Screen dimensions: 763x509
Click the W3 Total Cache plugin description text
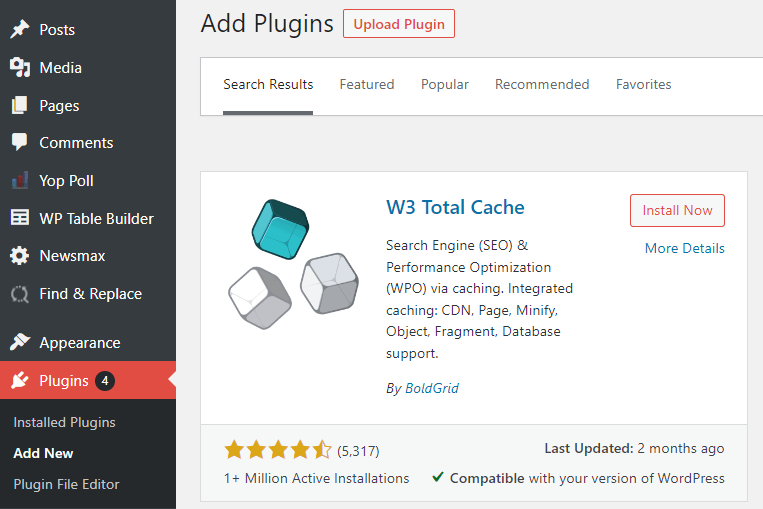479,299
